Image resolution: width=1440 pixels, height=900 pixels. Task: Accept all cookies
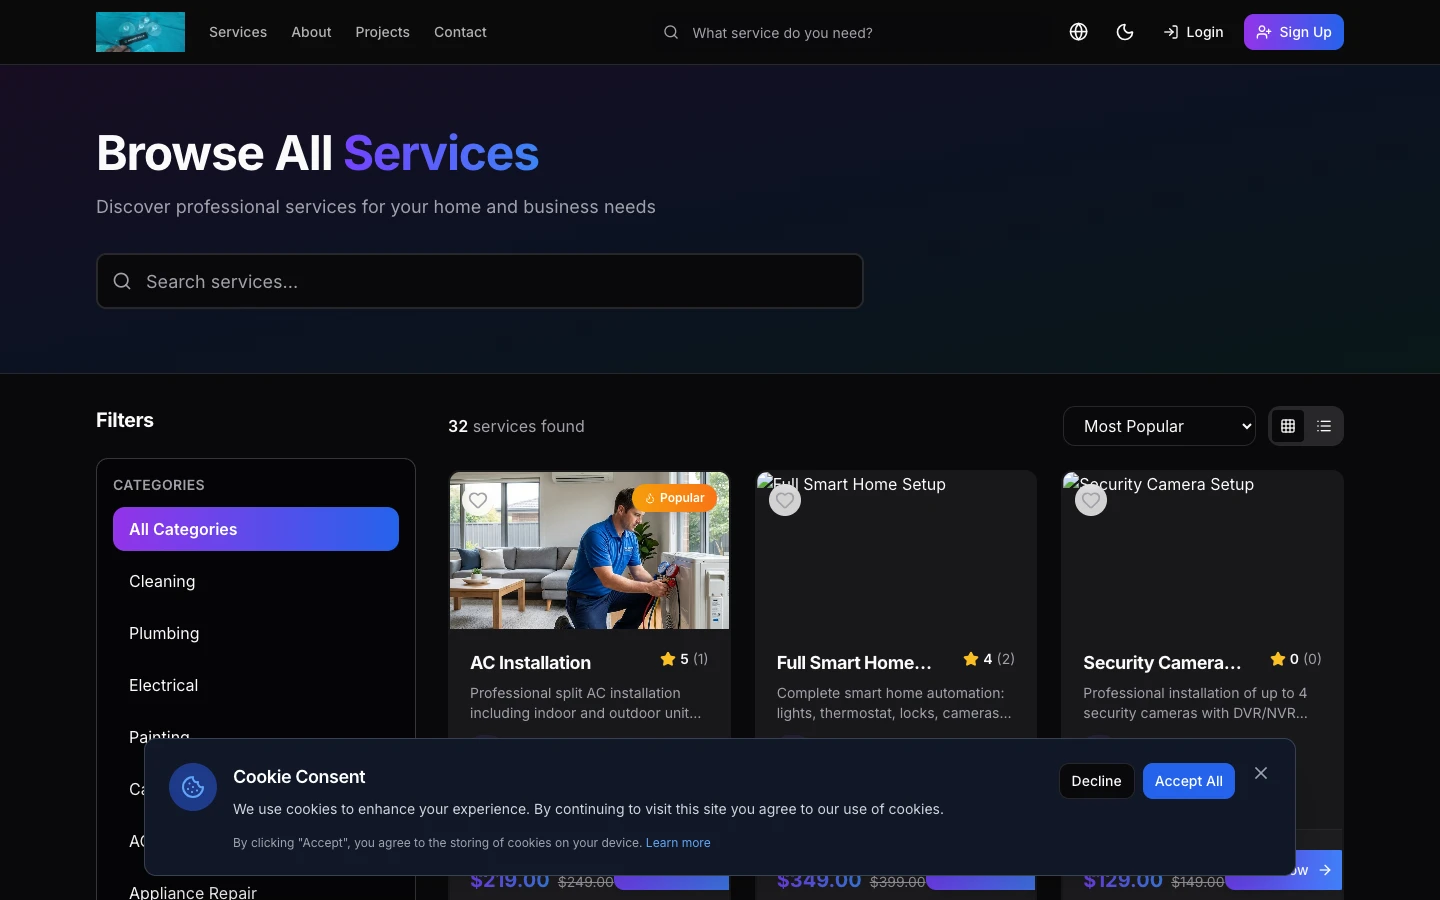point(1189,781)
